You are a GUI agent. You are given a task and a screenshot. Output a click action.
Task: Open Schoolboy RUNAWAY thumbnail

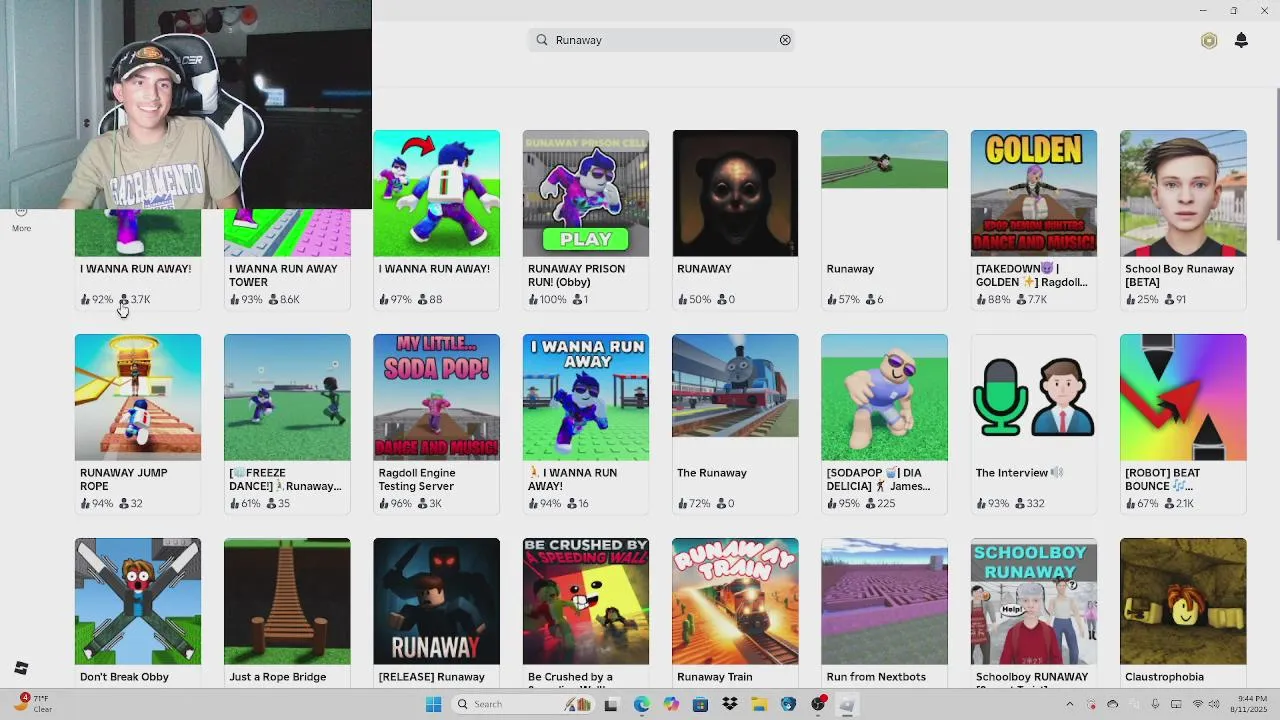coord(1033,601)
